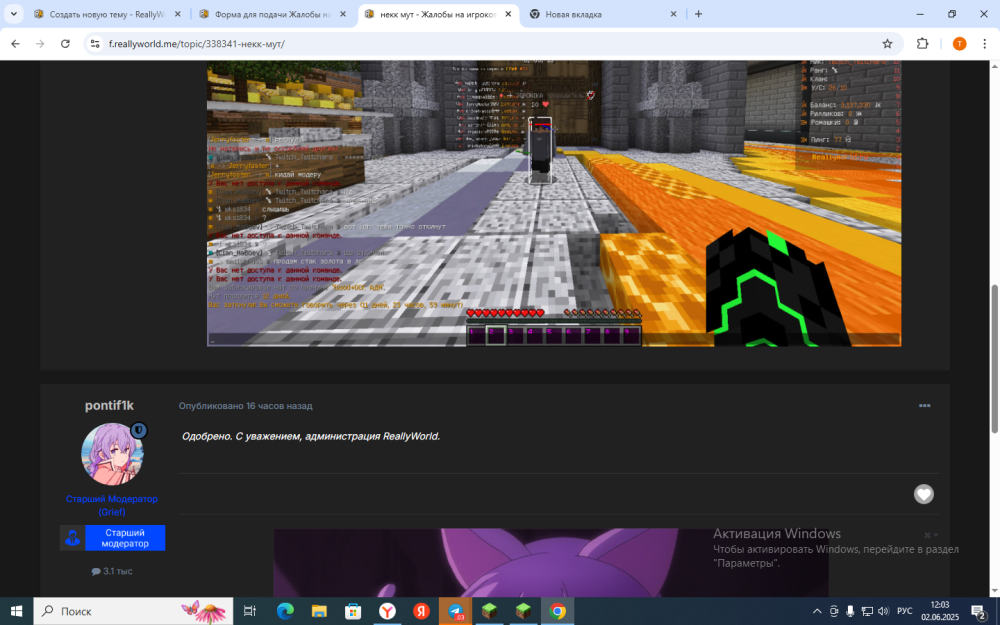Click the scrollbar up arrow
1000x625 pixels.
point(994,66)
